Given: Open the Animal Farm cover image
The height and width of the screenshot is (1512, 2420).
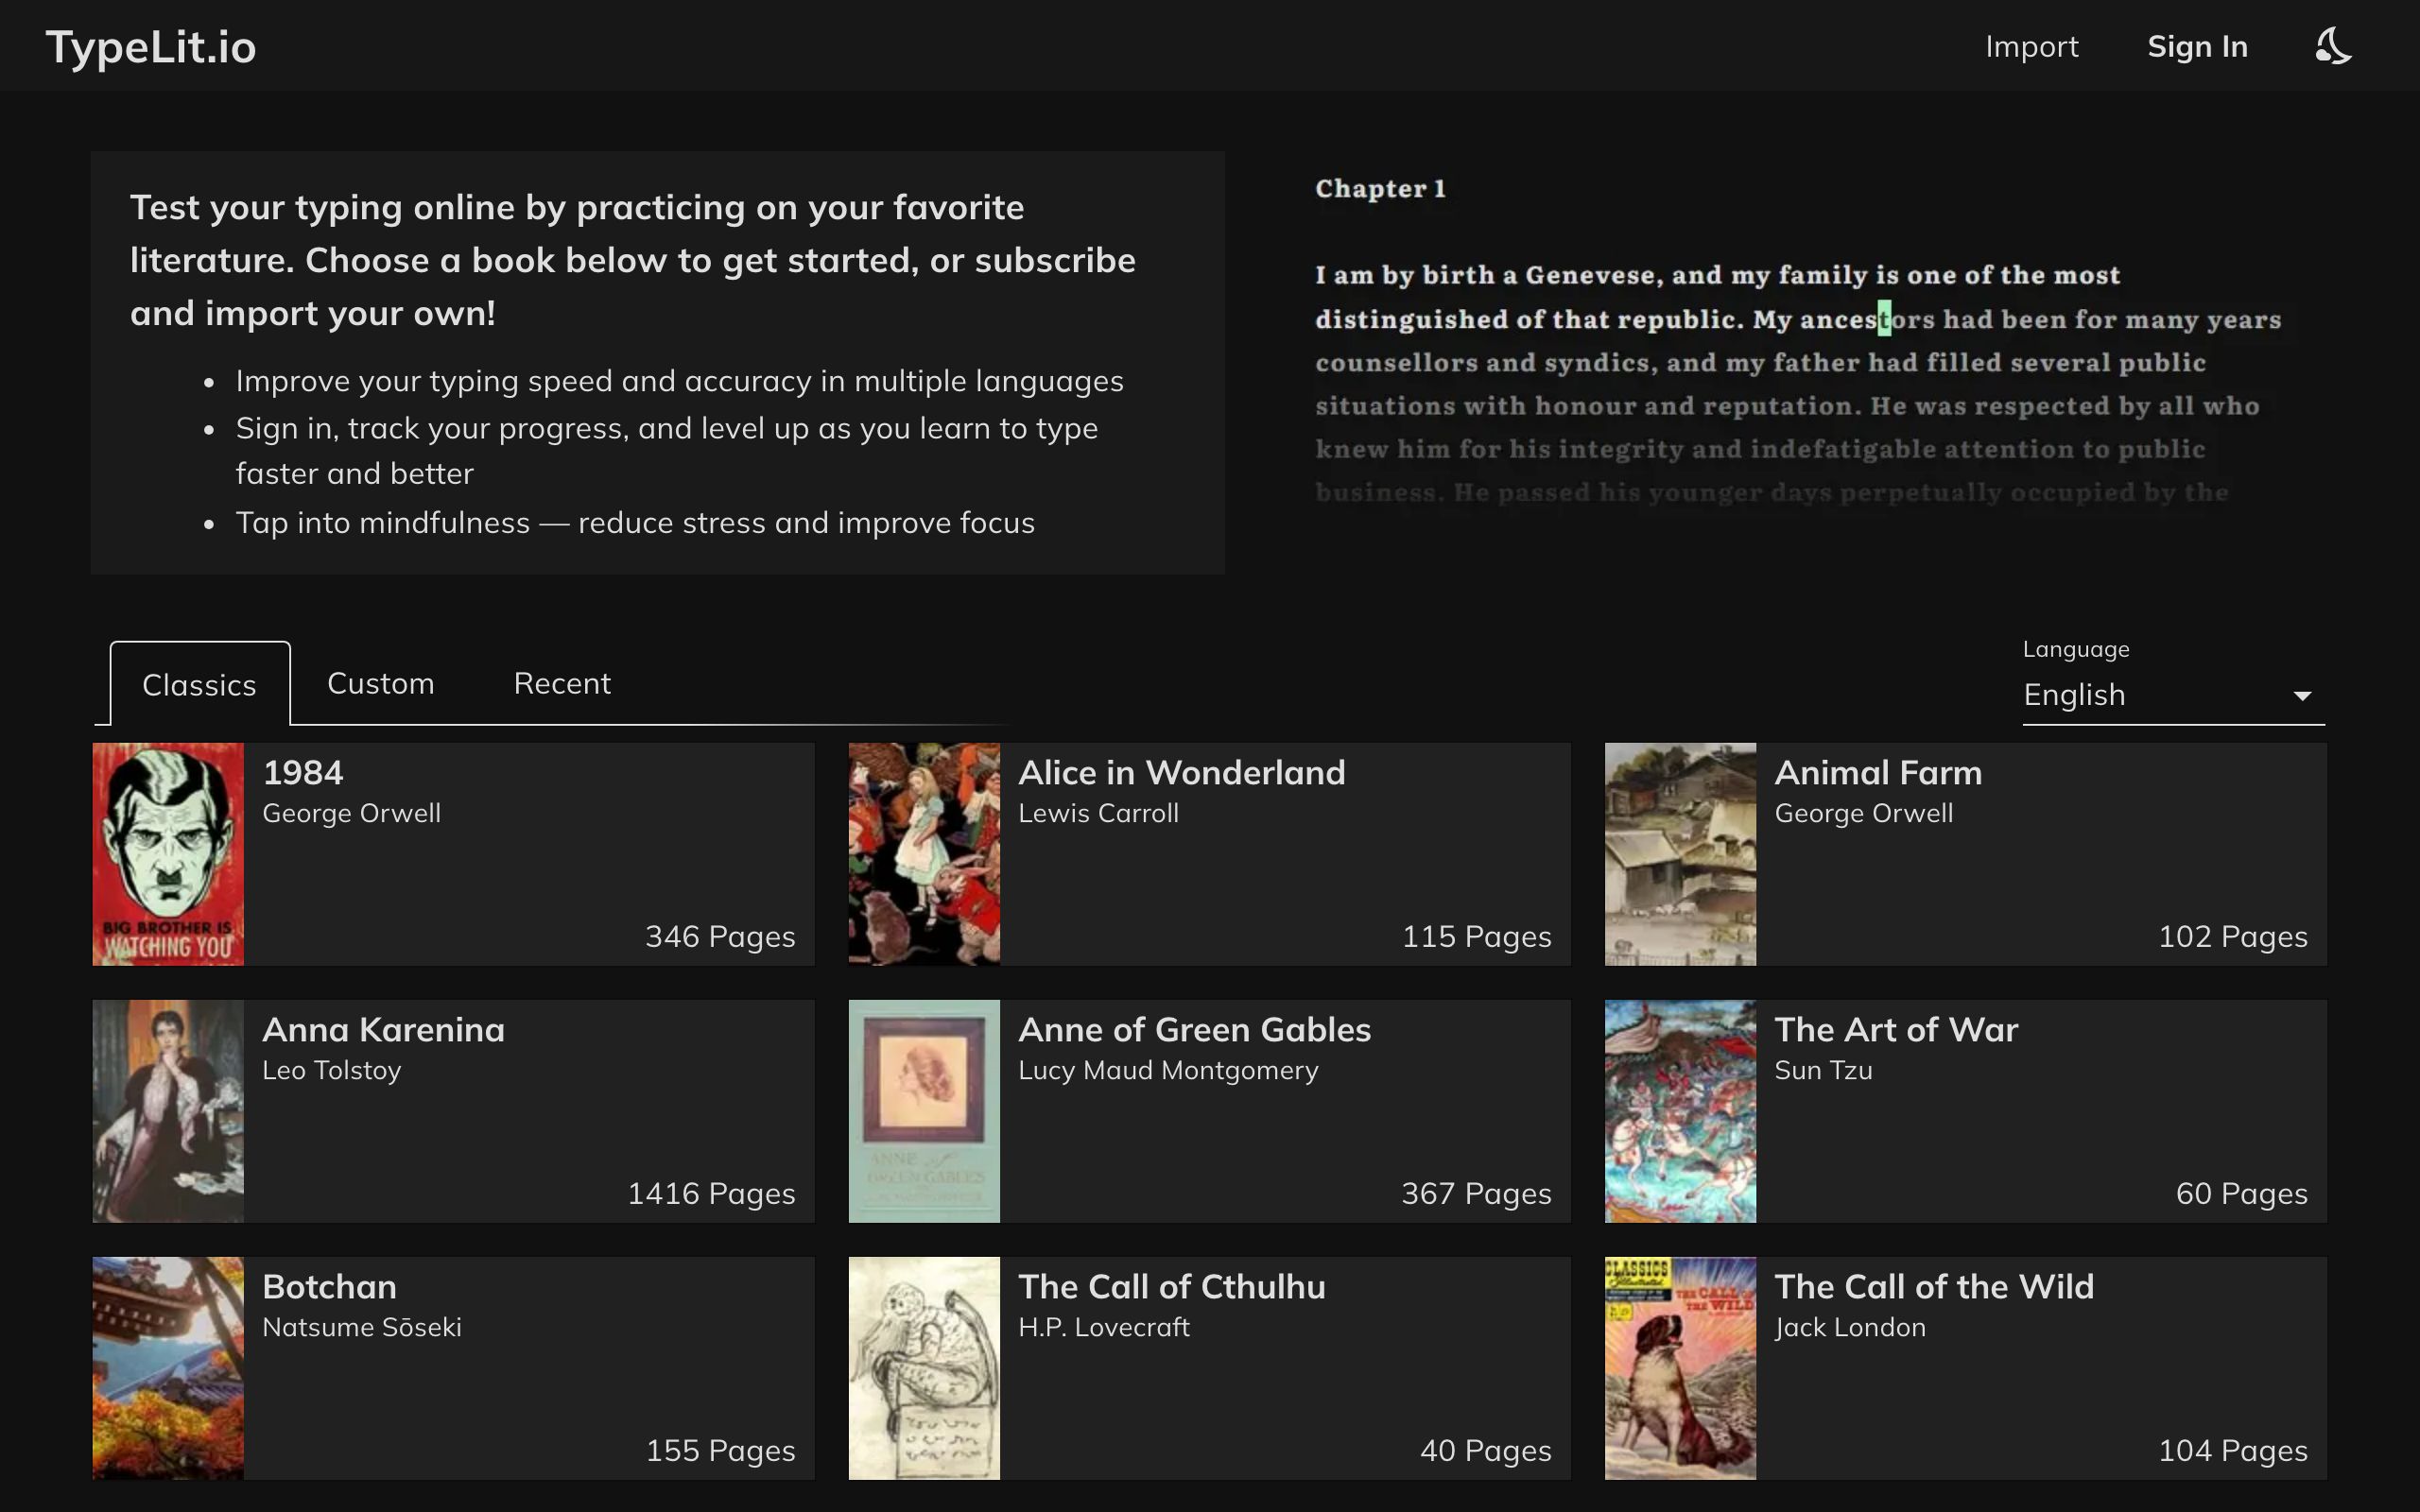Looking at the screenshot, I should [x=1680, y=854].
